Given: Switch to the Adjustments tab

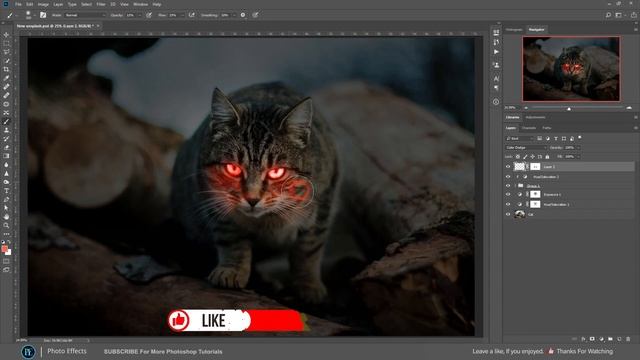Looking at the screenshot, I should pyautogui.click(x=535, y=118).
